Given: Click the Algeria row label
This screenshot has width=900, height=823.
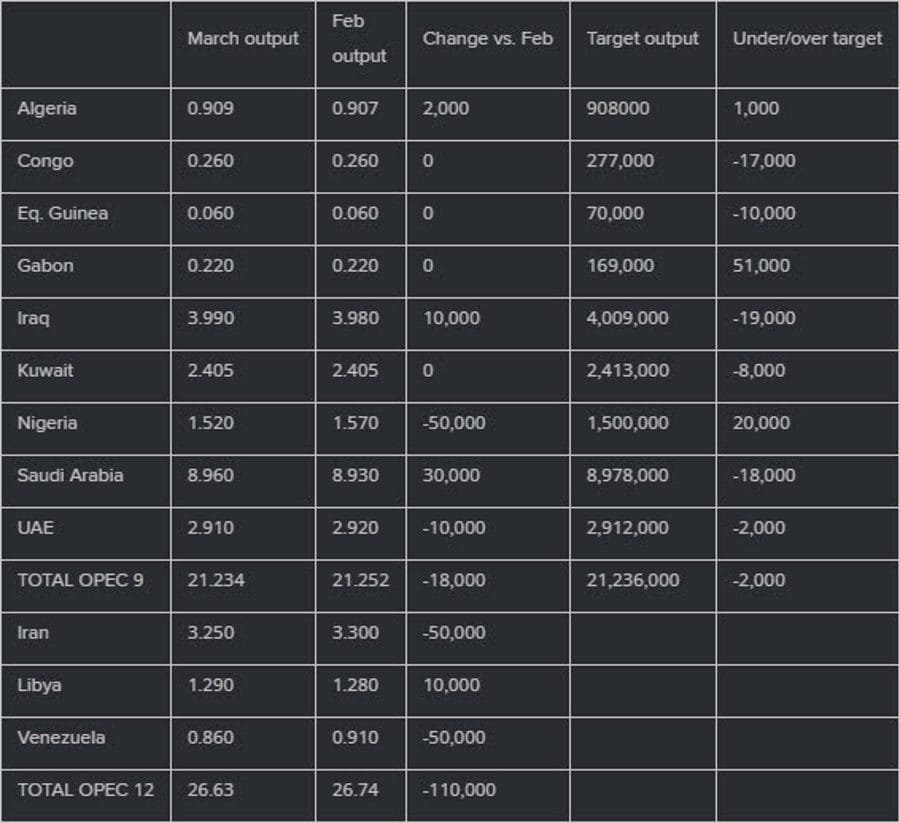Looking at the screenshot, I should point(46,108).
